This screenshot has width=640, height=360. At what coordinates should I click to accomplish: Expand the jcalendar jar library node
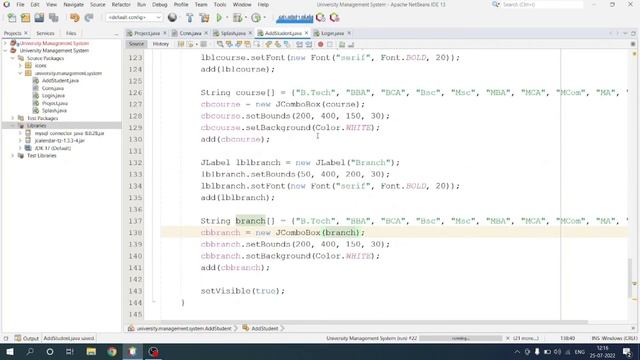coord(20,141)
